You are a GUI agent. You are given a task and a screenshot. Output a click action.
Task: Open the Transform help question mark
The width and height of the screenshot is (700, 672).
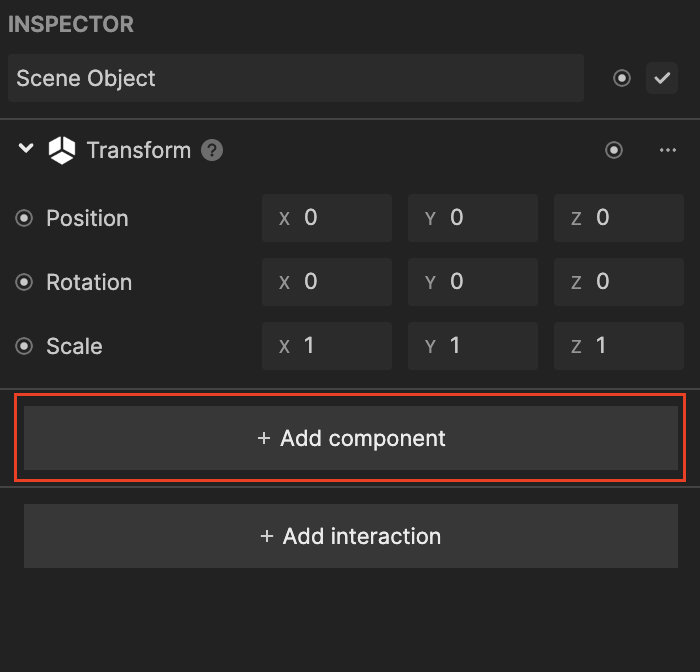click(x=211, y=151)
